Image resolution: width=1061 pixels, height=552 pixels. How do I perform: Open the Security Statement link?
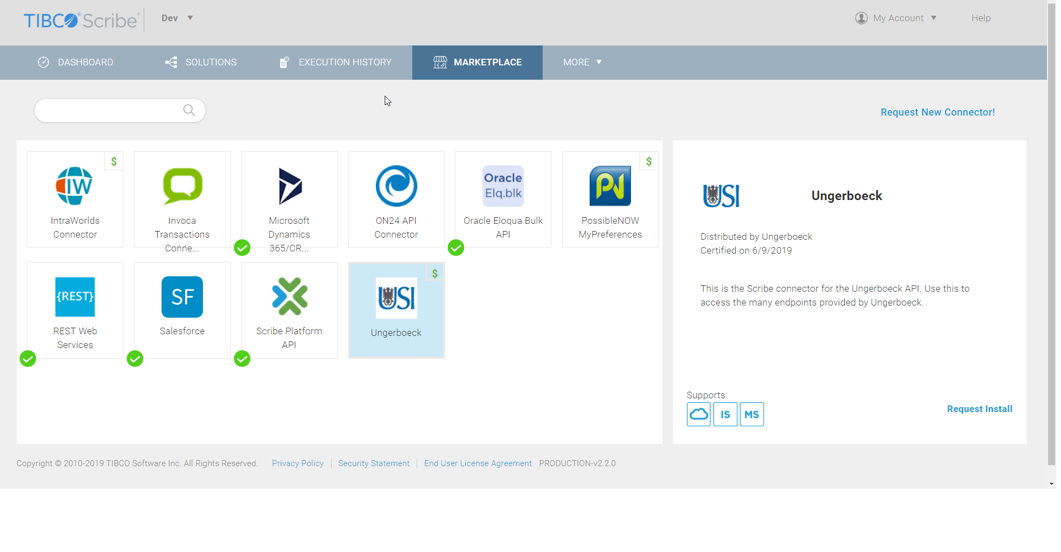point(374,463)
